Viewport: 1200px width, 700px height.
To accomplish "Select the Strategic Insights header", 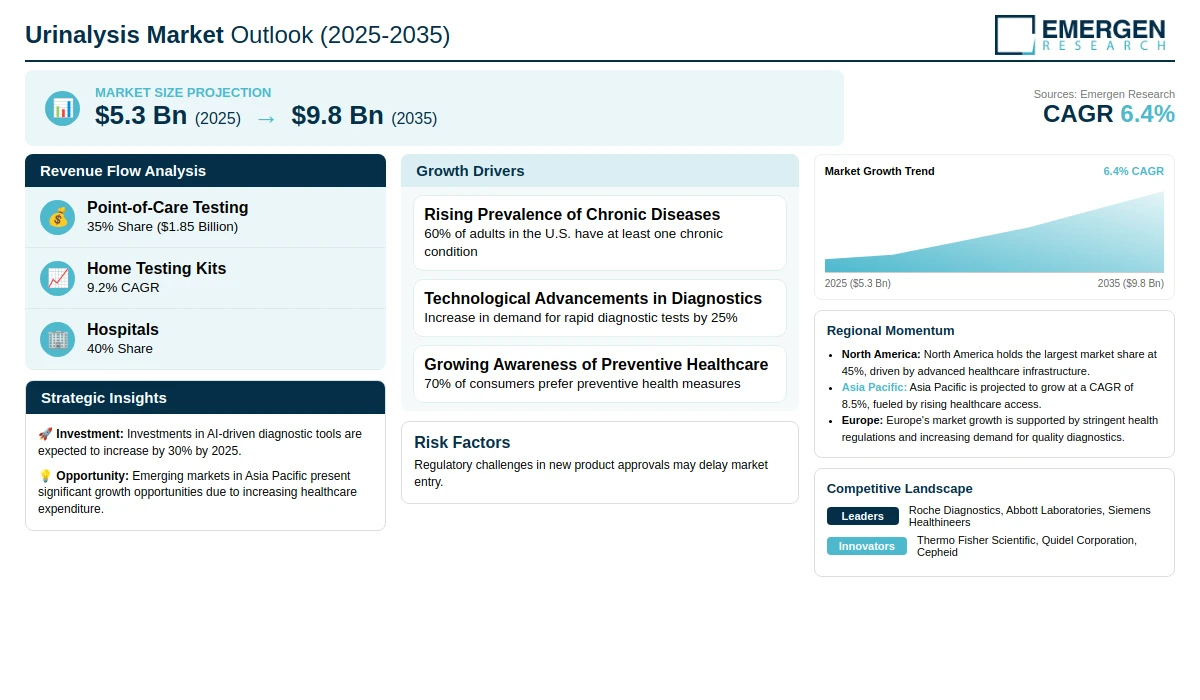I will [205, 398].
